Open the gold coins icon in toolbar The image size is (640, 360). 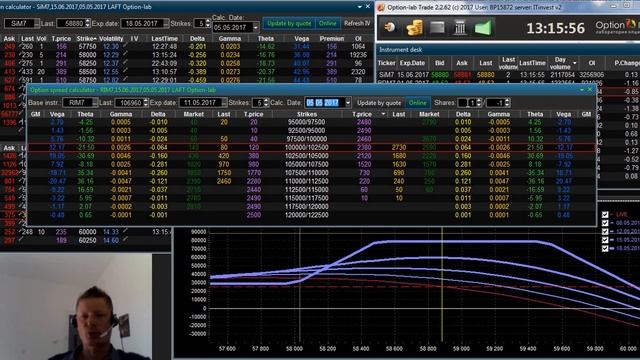click(414, 28)
